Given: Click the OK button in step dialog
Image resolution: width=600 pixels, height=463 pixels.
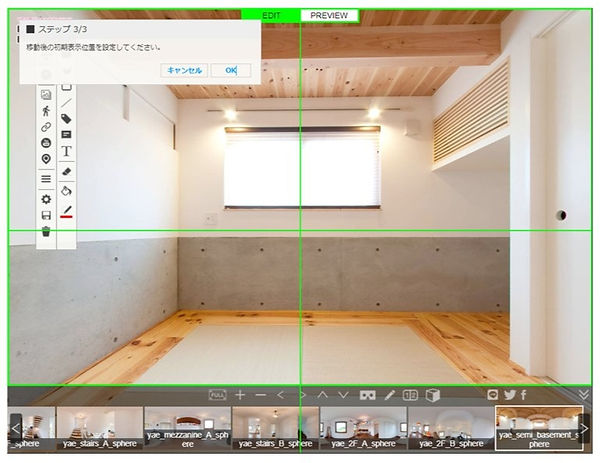Looking at the screenshot, I should [x=230, y=70].
